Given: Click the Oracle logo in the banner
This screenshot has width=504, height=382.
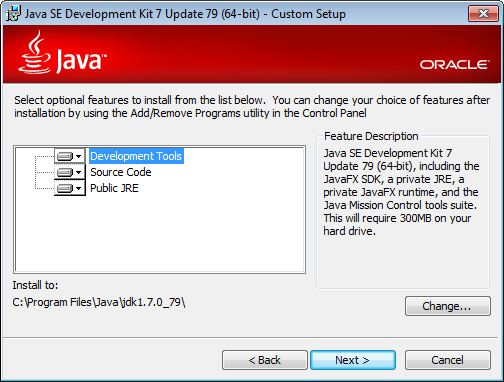Looking at the screenshot, I should (454, 65).
